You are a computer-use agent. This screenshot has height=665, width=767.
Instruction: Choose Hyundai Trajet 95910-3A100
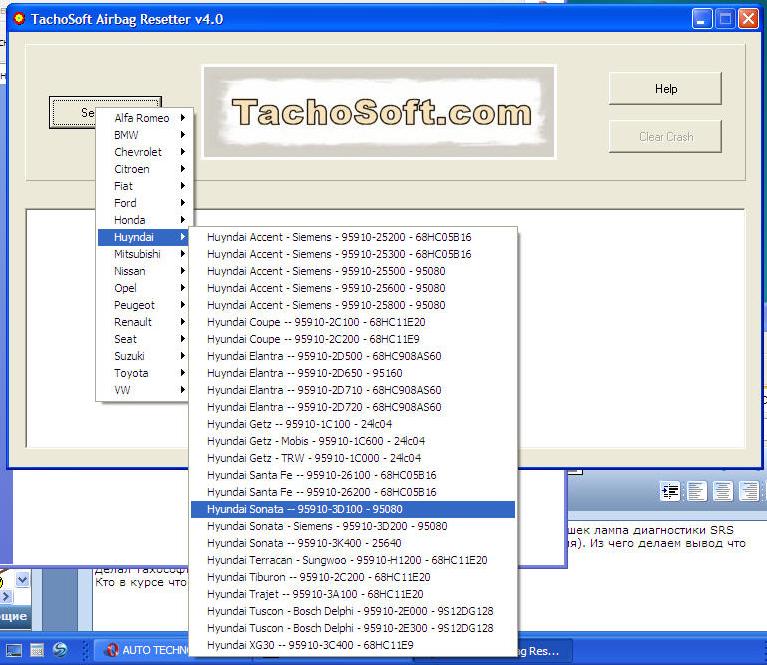tap(353, 594)
